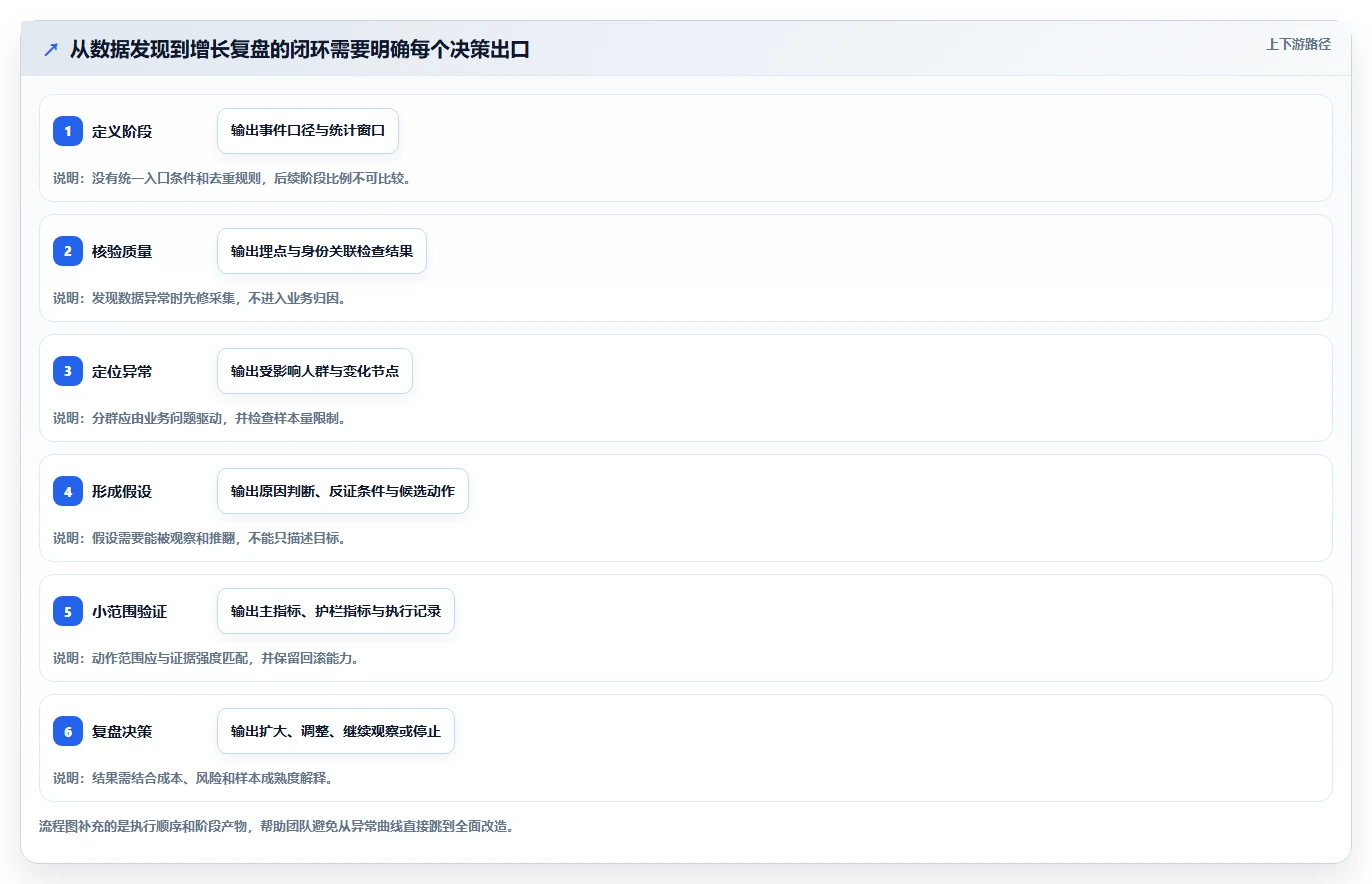Select the 小范围验证 step label
This screenshot has width=1372, height=884.
[x=129, y=611]
